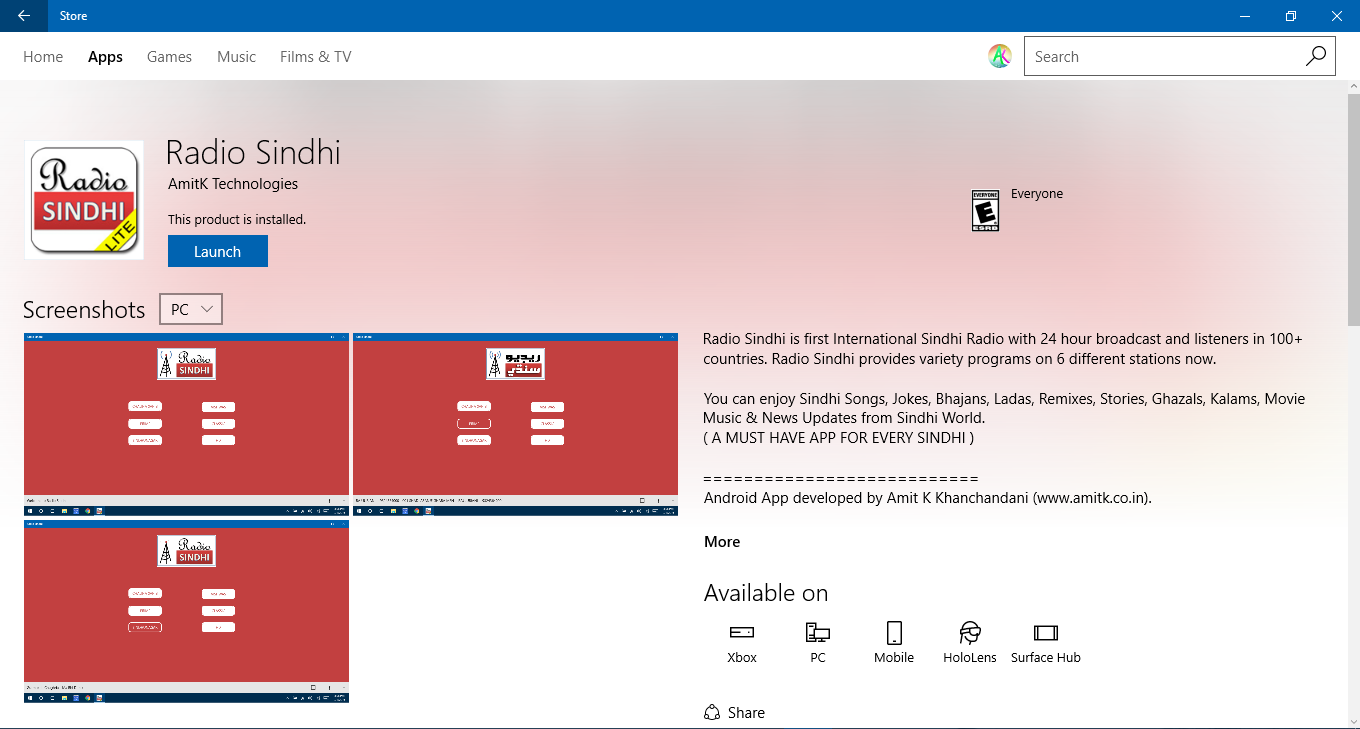Open the third screenshot in bottom row
This screenshot has width=1360, height=729.
pos(187,611)
